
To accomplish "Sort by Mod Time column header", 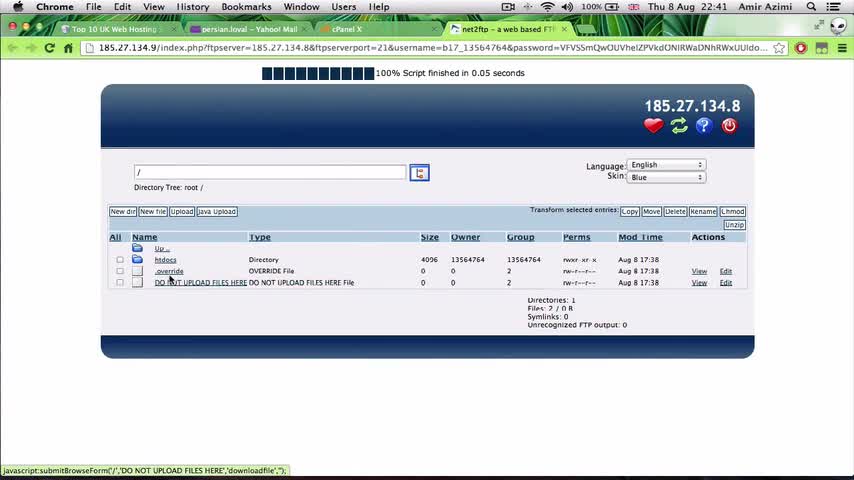I will point(640,237).
